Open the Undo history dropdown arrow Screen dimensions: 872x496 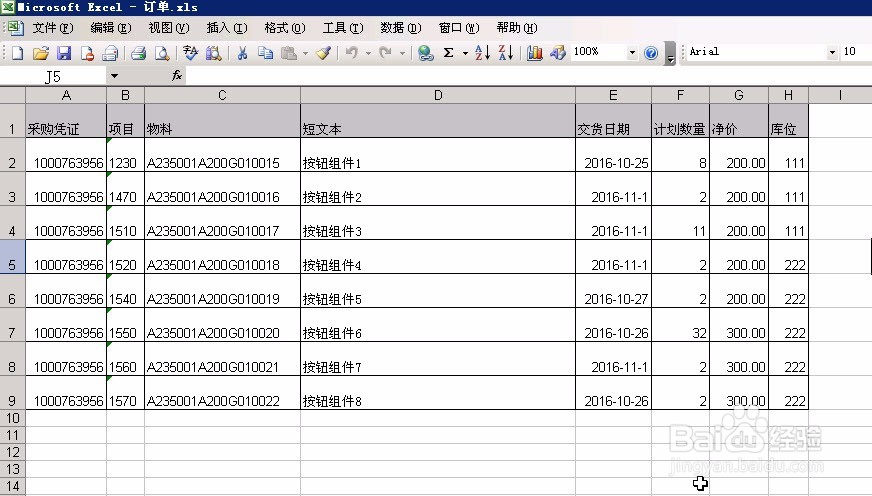point(368,53)
